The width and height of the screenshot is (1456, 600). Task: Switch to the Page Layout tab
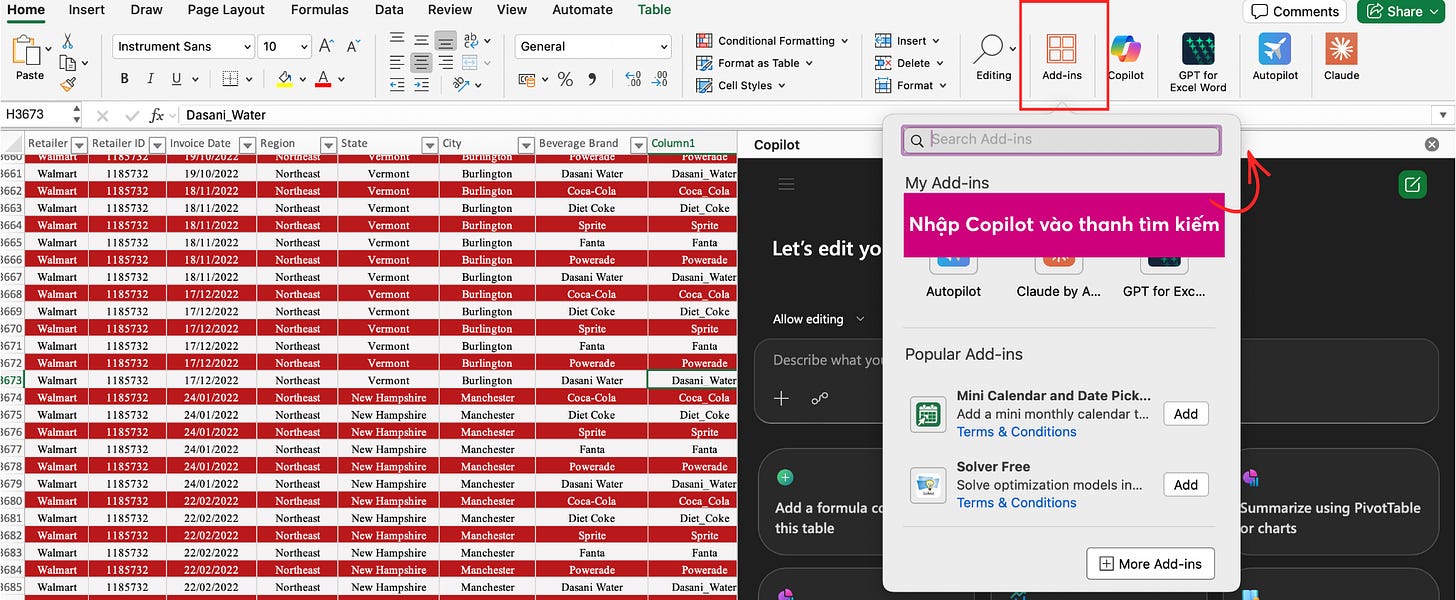tap(226, 10)
